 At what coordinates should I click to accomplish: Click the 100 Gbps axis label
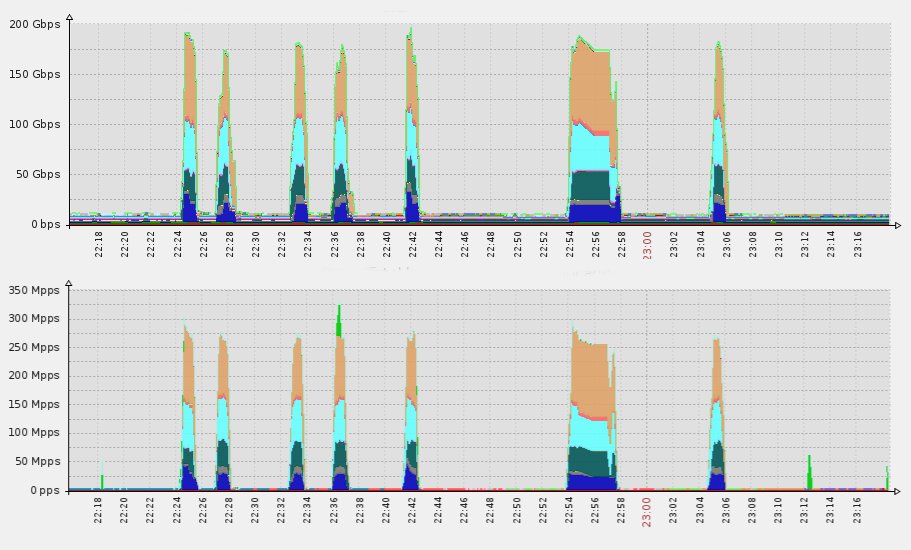coord(31,124)
